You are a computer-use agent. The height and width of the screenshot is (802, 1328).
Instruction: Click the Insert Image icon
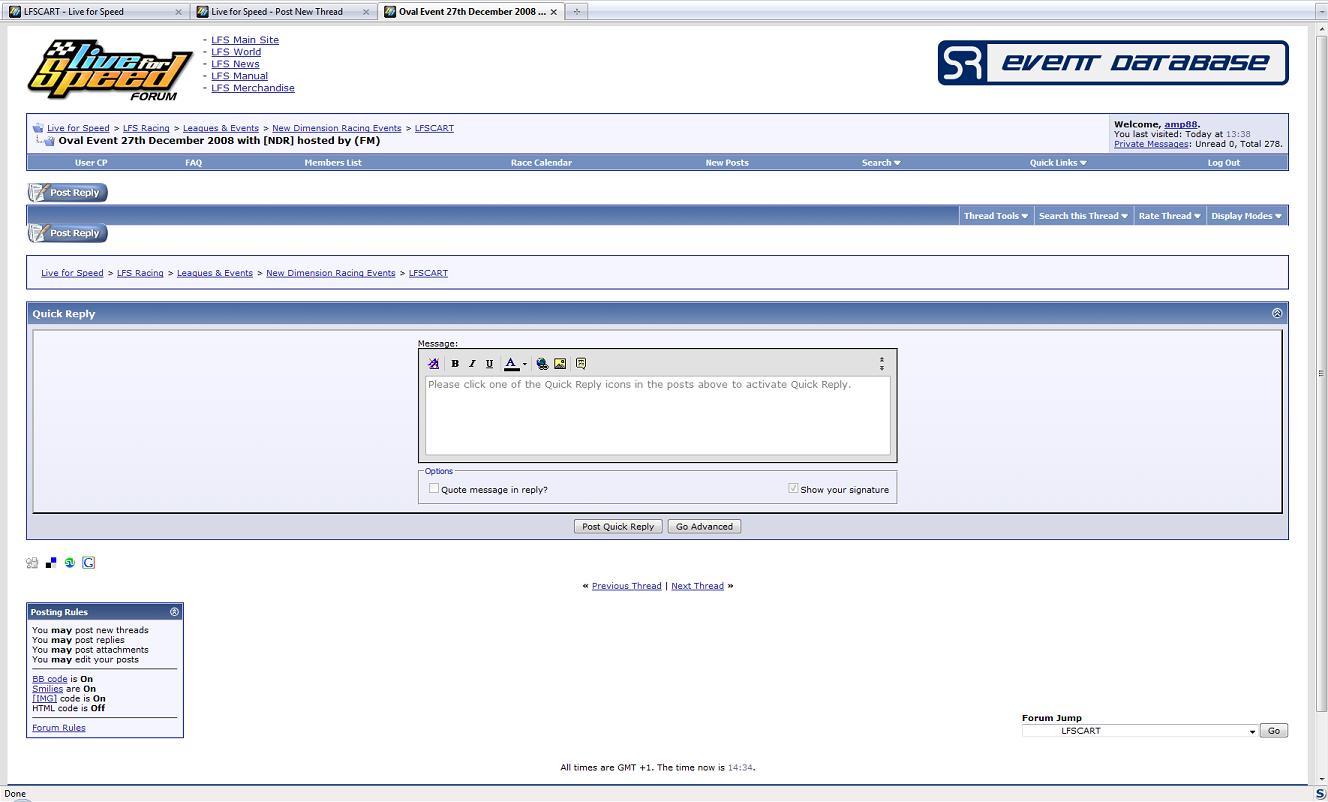pyautogui.click(x=560, y=364)
